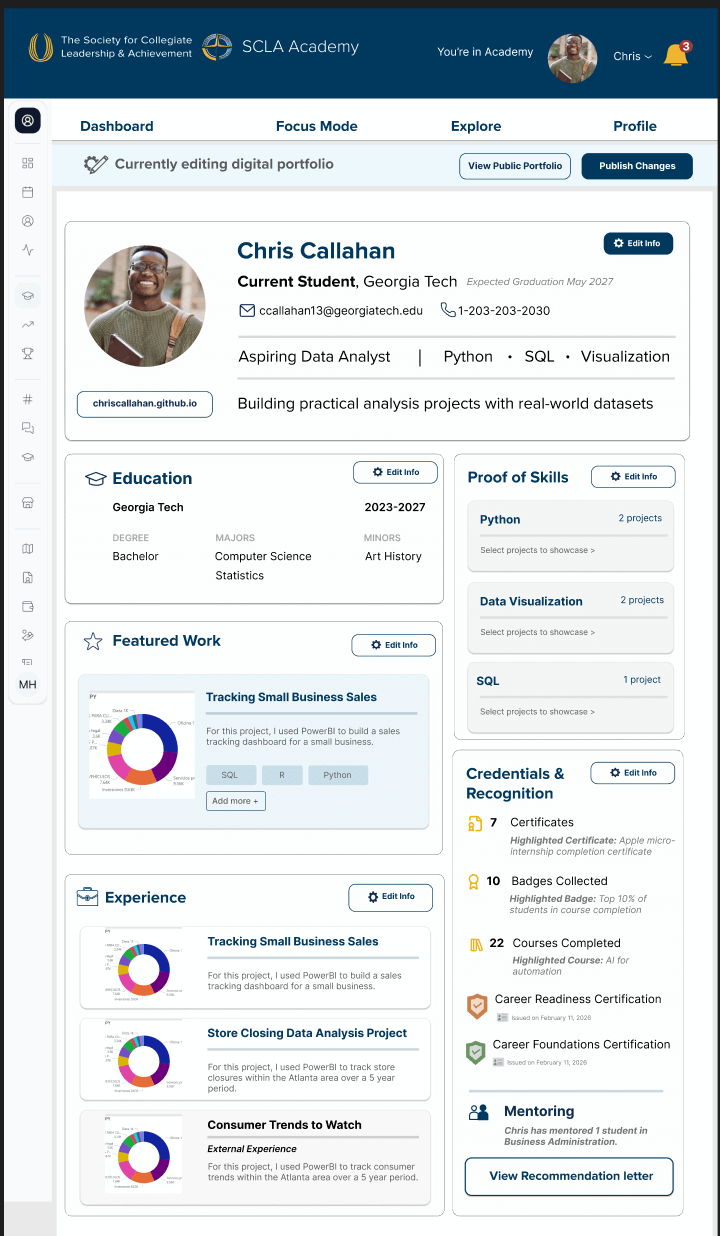Switch to the Focus Mode tab
The height and width of the screenshot is (1236, 720).
coord(316,126)
